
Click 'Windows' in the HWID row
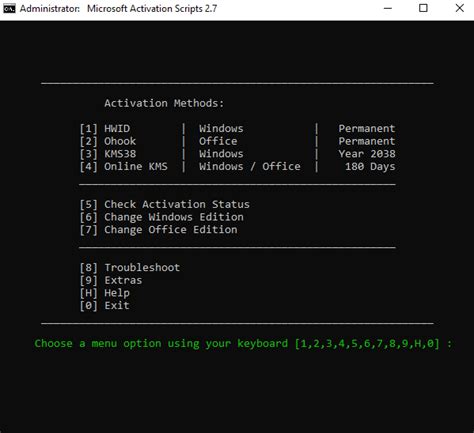coord(221,129)
